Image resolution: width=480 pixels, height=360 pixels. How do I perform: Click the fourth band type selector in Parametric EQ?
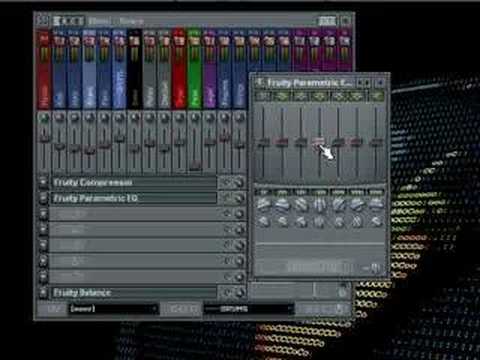pyautogui.click(x=319, y=96)
